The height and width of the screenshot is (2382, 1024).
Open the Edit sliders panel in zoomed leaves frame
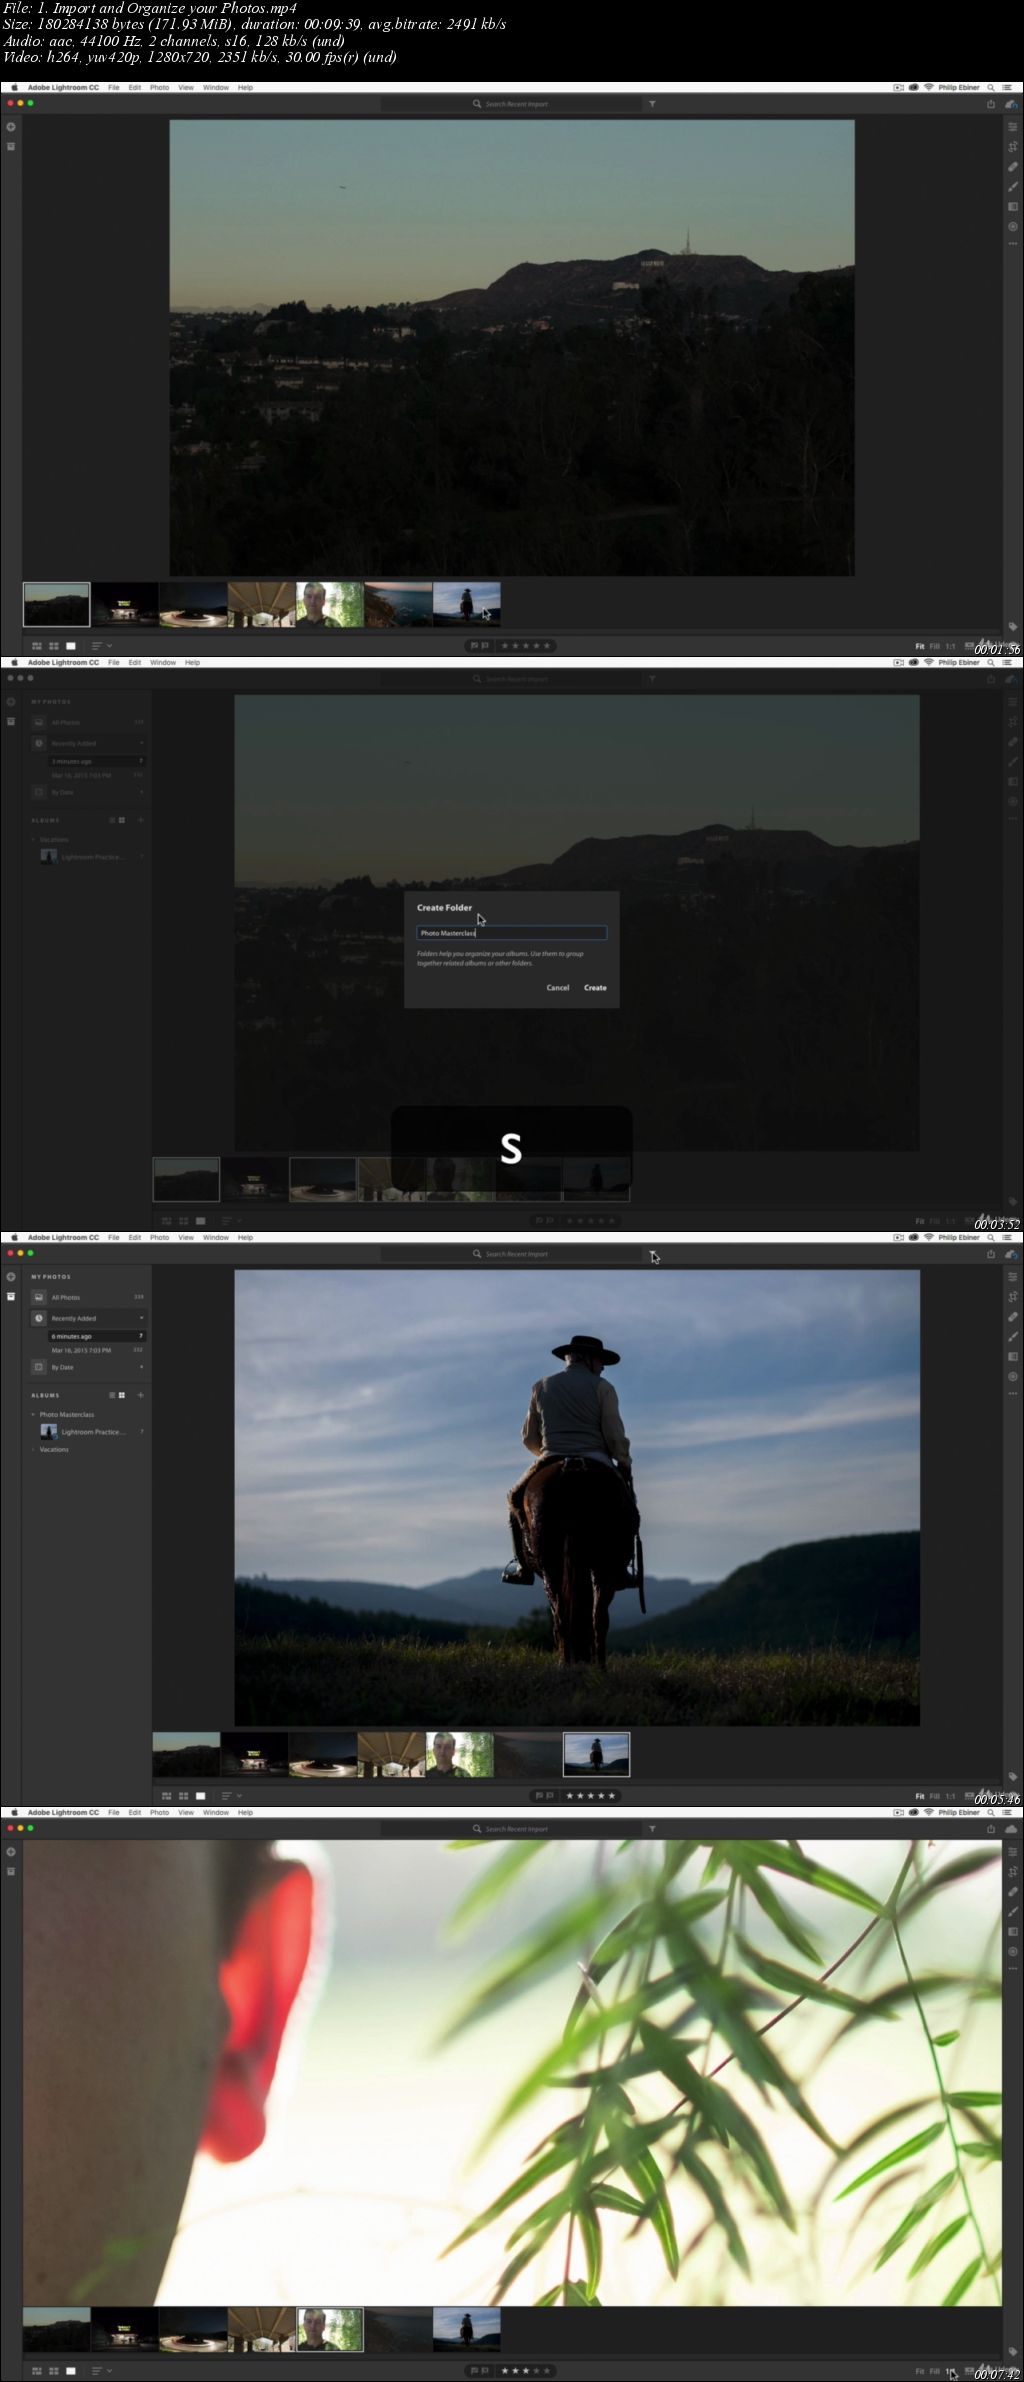[x=1012, y=1852]
